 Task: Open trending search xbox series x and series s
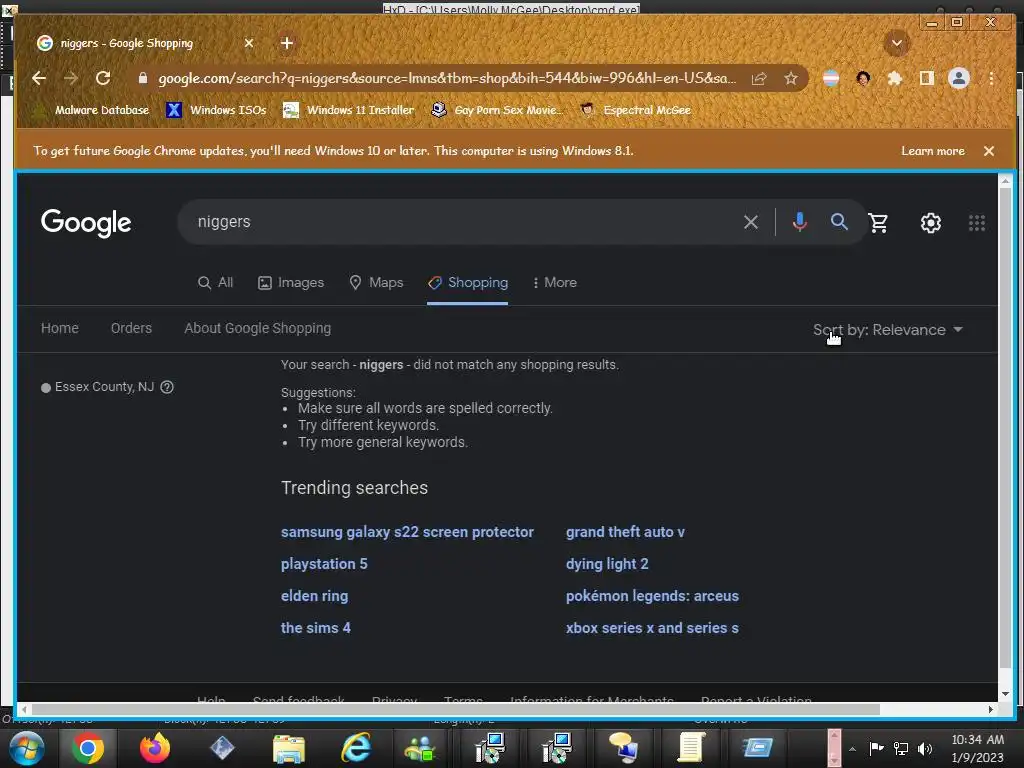pos(652,628)
